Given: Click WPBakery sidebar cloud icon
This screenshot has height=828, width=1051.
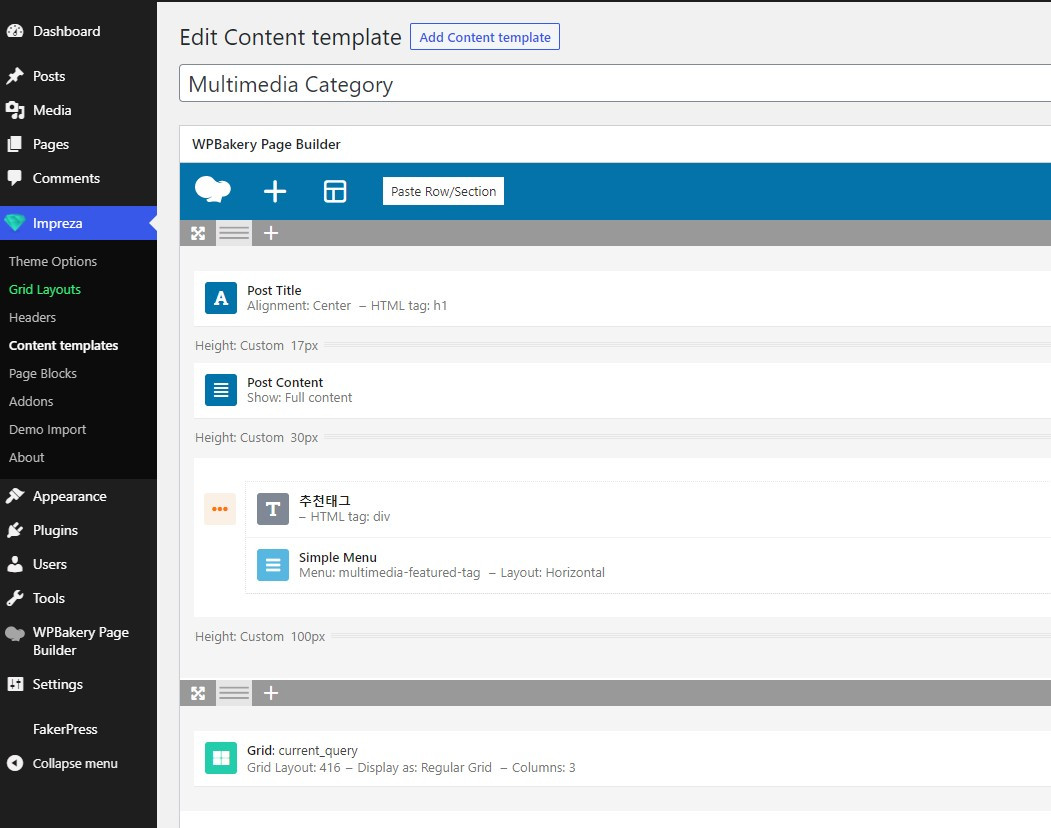Looking at the screenshot, I should coord(15,633).
